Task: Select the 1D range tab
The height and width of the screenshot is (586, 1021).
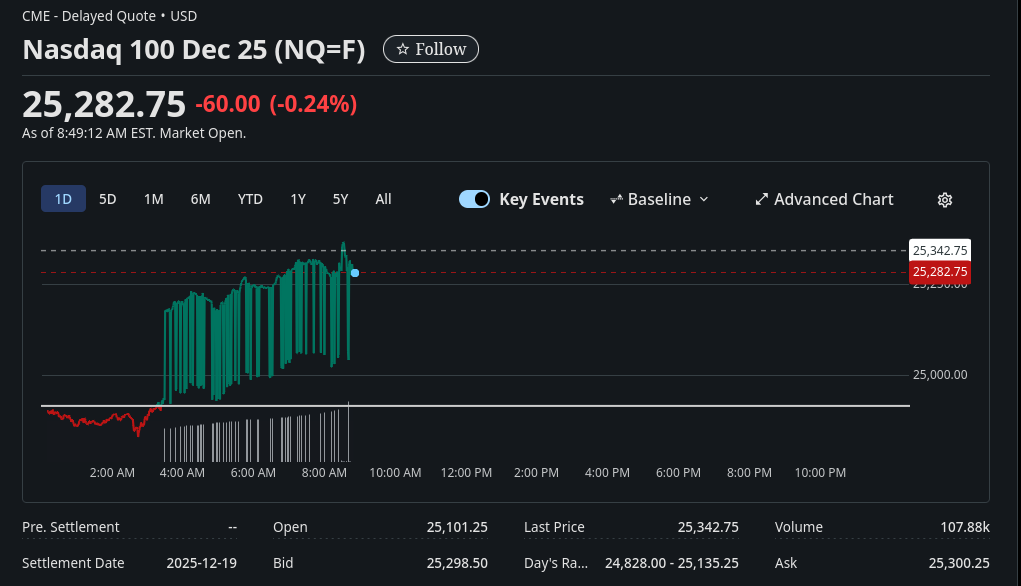Action: click(x=63, y=199)
